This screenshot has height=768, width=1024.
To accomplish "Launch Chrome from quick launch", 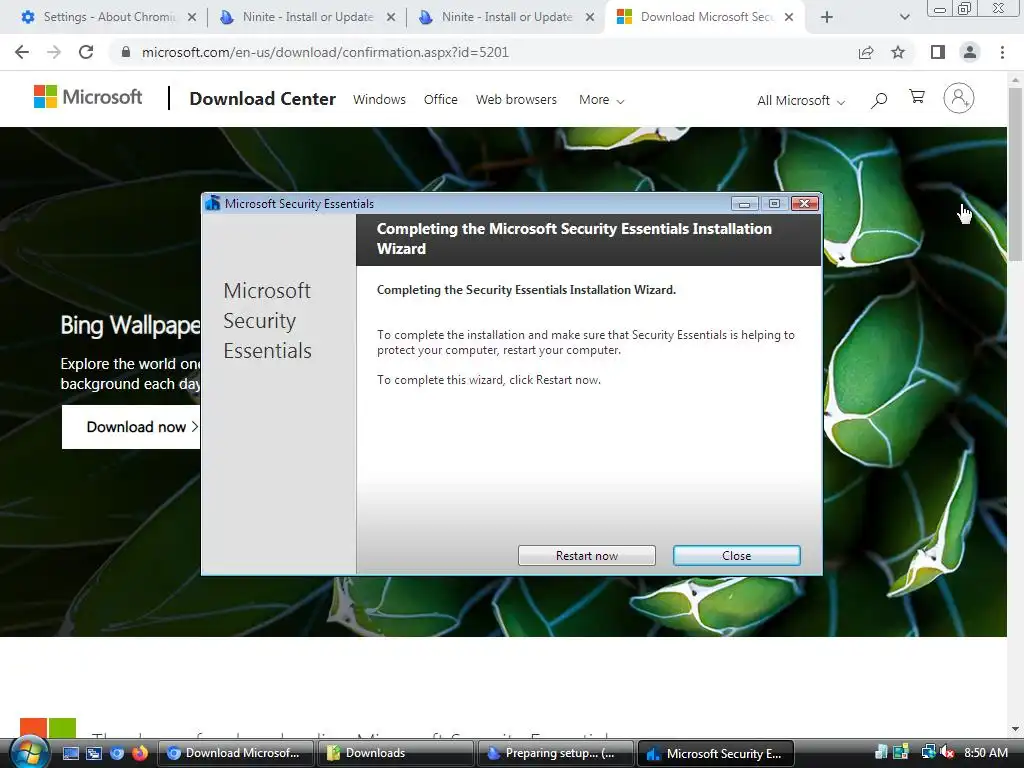I will click(x=117, y=753).
